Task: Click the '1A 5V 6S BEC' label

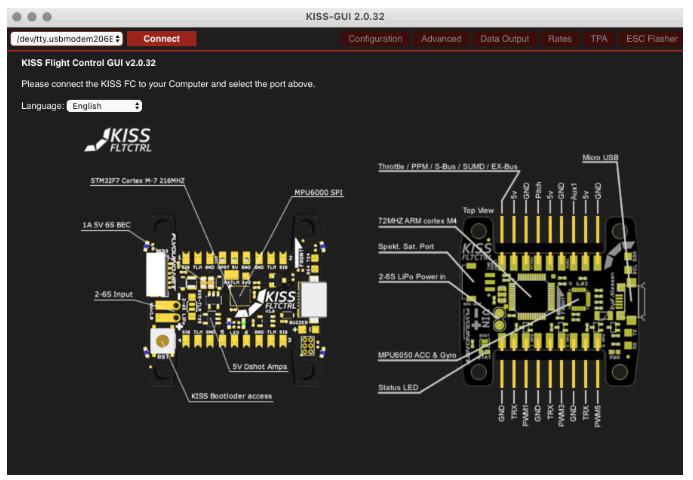Action: 106,225
